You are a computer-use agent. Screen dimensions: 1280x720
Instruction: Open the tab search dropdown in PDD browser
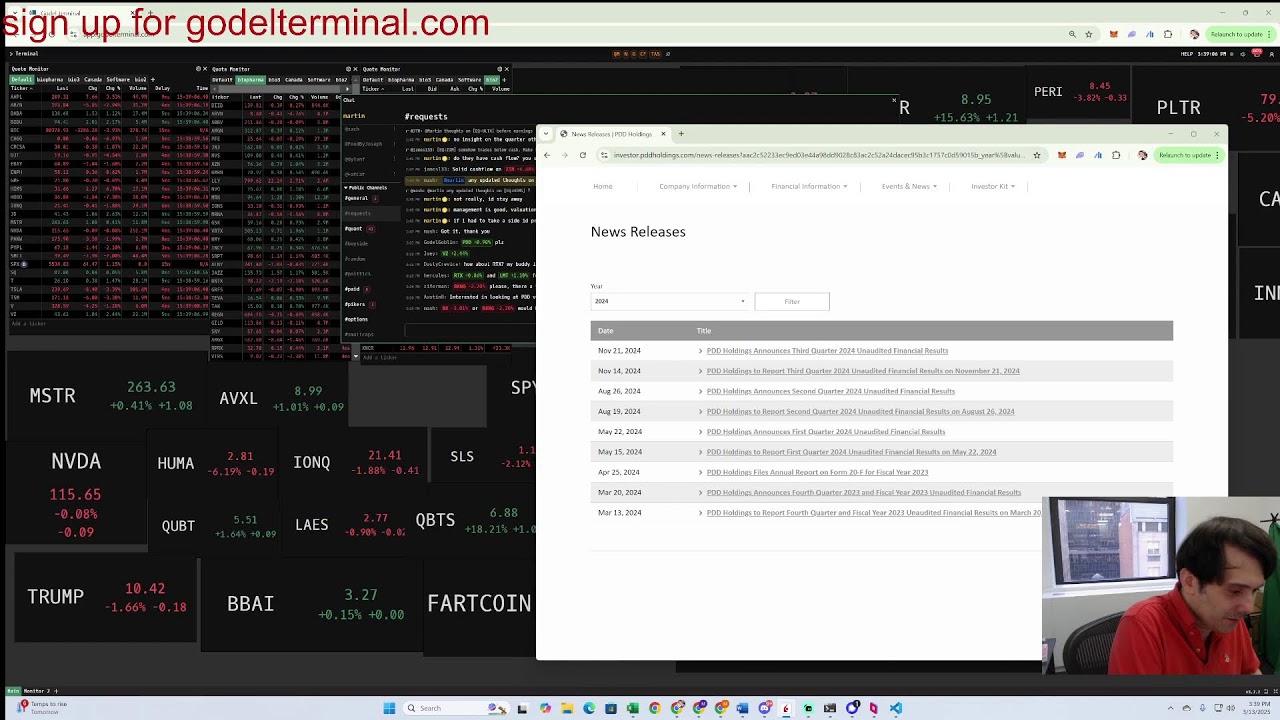coord(546,134)
